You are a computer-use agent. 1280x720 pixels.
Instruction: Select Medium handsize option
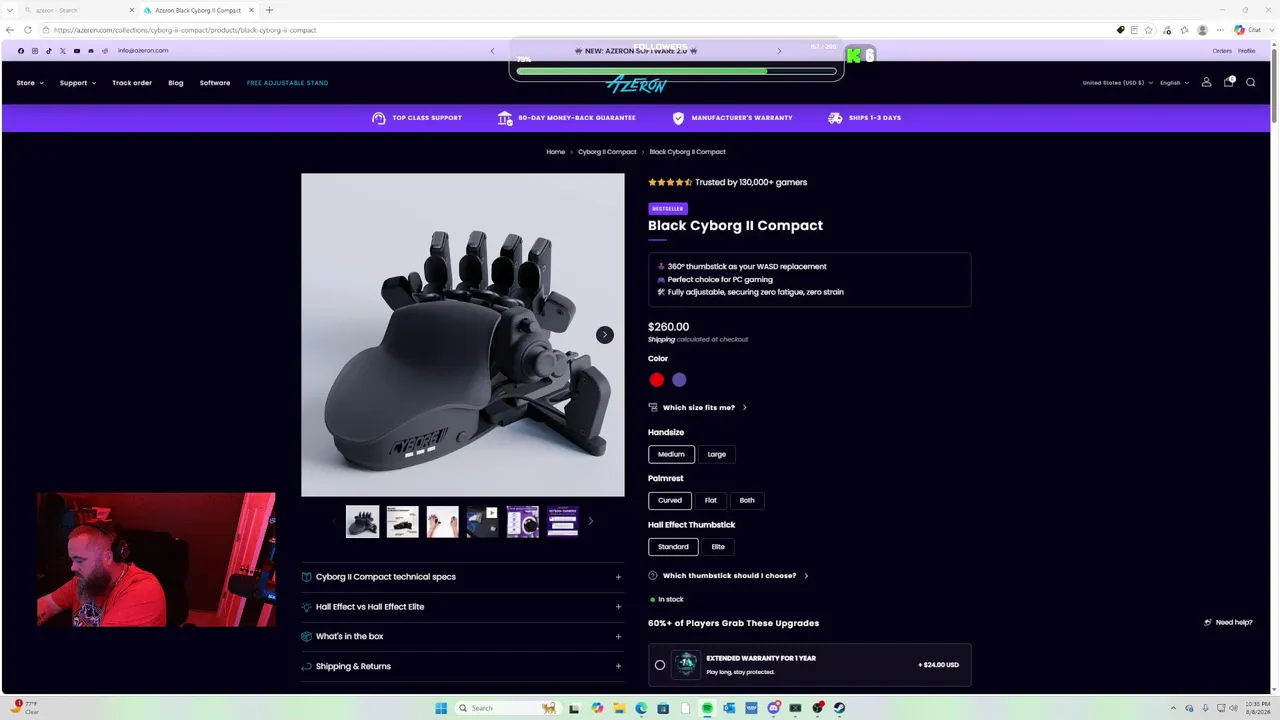pyautogui.click(x=671, y=454)
